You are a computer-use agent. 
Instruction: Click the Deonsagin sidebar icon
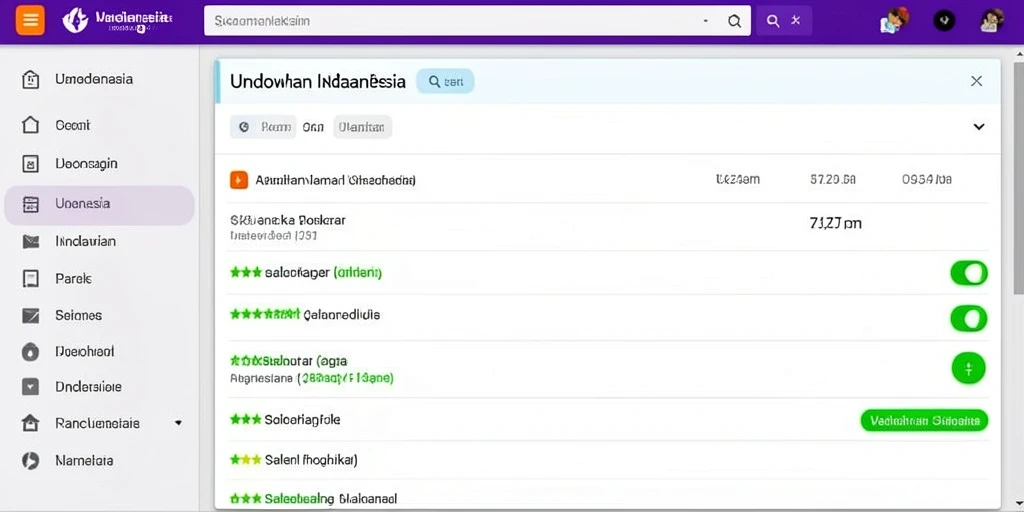tap(30, 164)
